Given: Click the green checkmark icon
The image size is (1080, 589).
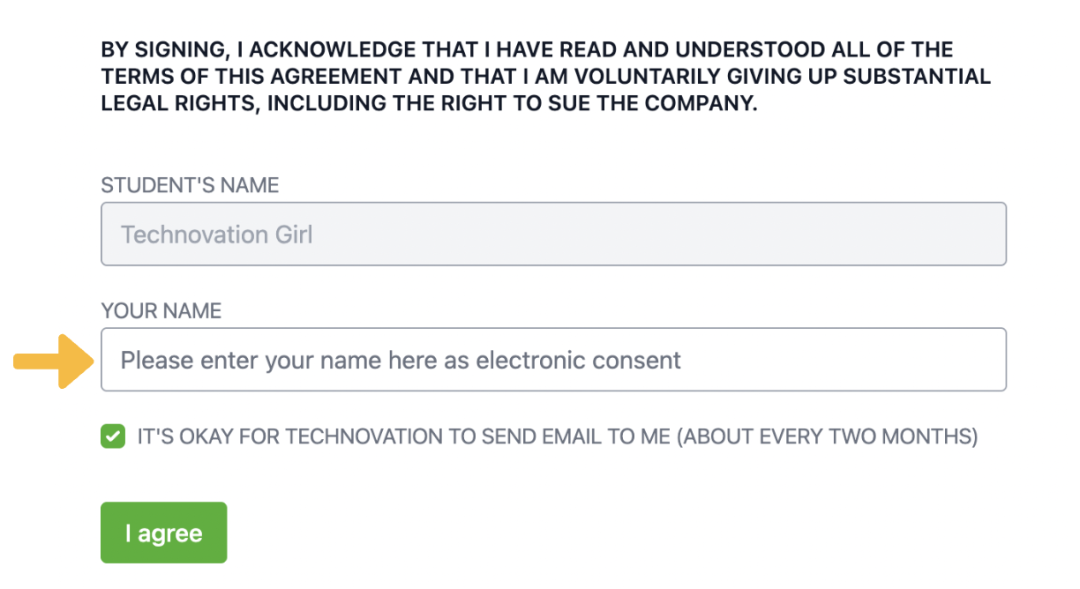Looking at the screenshot, I should point(113,437).
